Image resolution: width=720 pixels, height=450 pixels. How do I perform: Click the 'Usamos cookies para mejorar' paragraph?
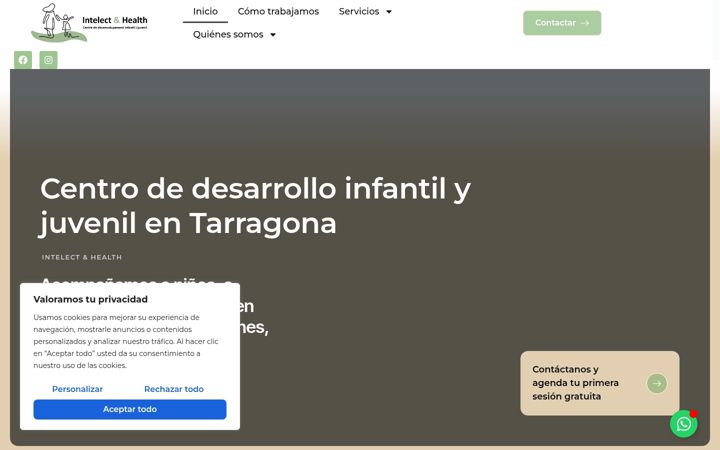126,341
